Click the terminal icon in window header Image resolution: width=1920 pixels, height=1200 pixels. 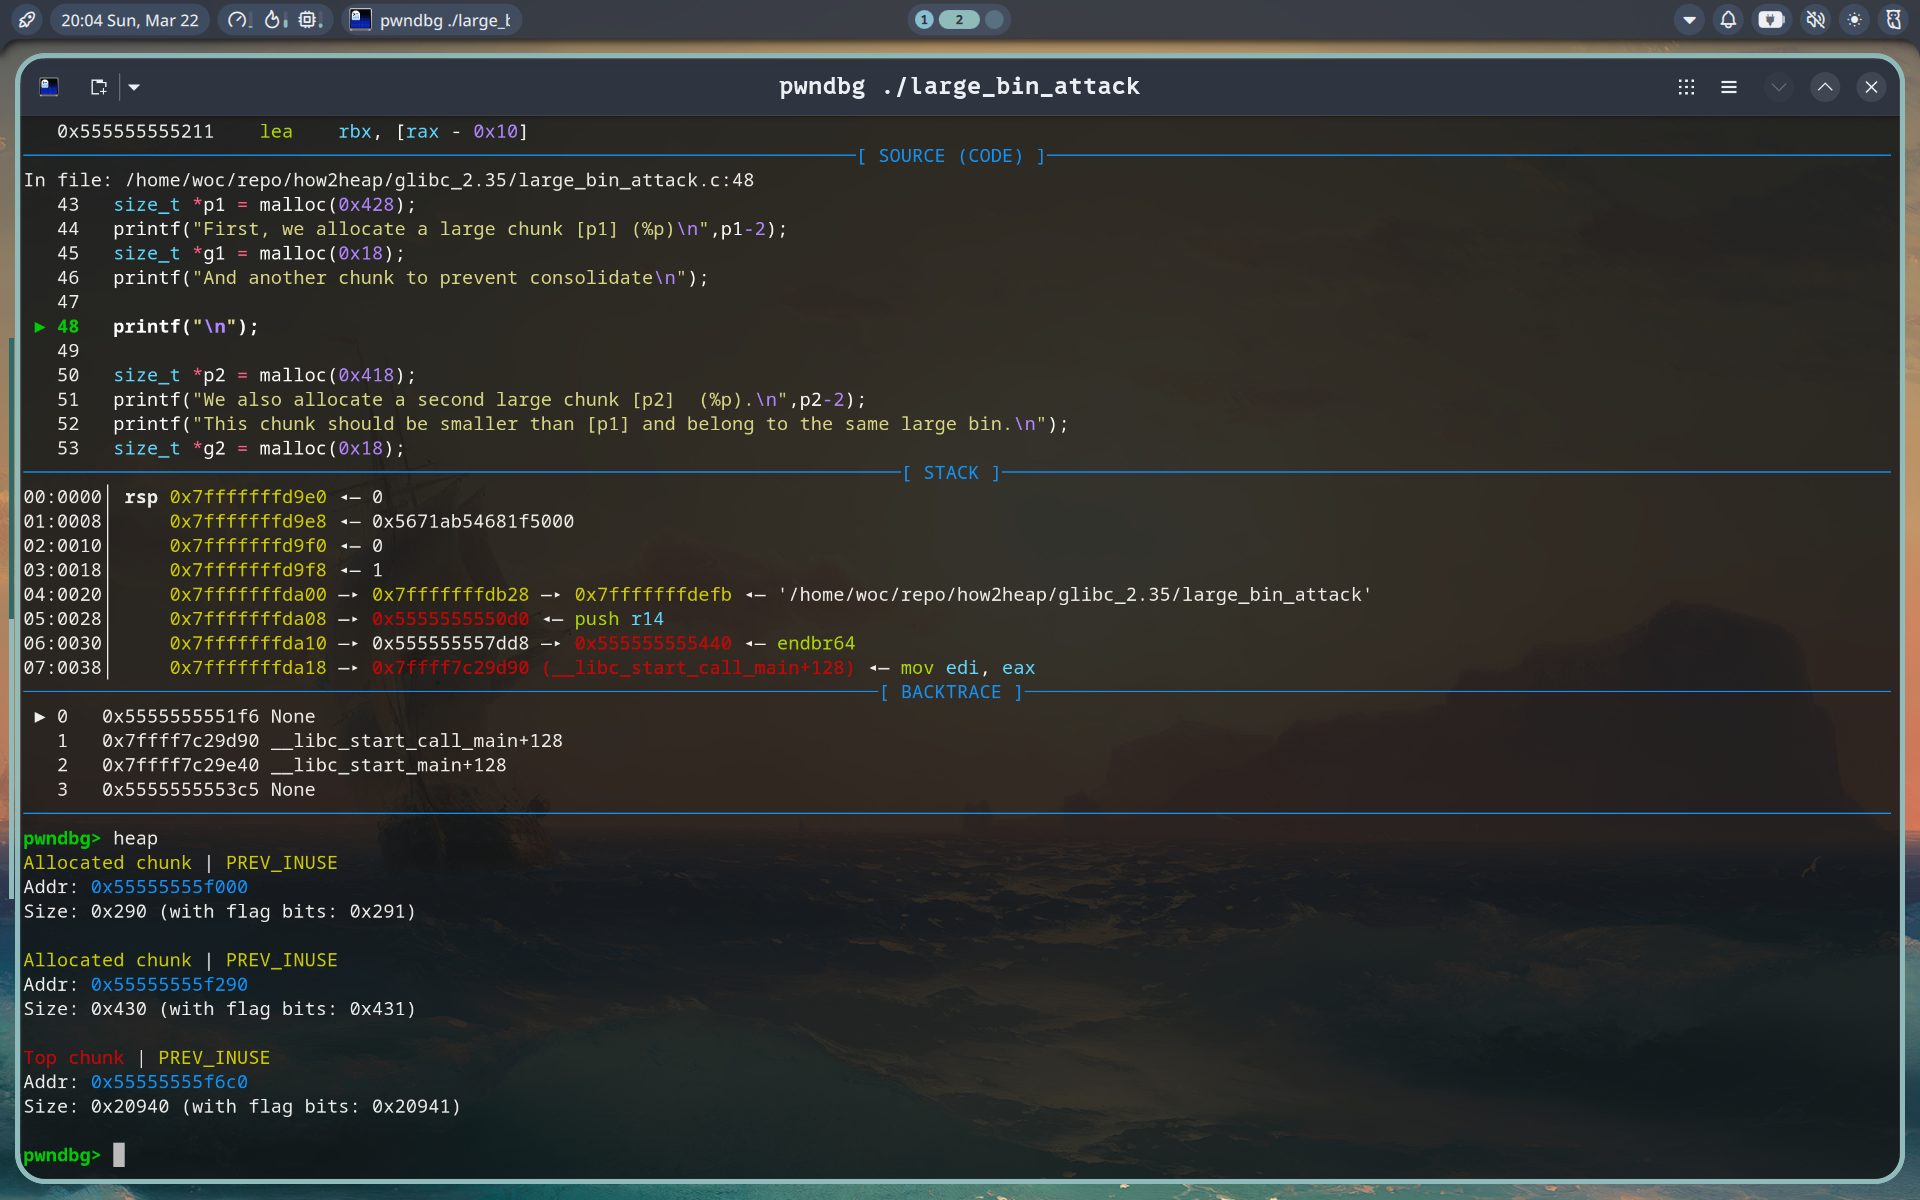pyautogui.click(x=49, y=87)
